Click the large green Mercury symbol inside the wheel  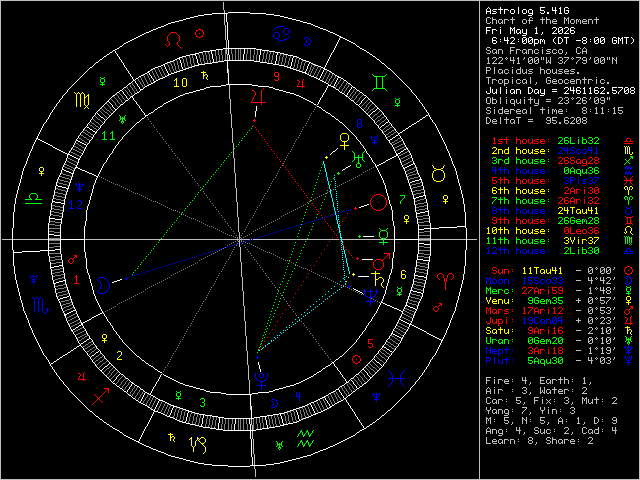(x=384, y=236)
